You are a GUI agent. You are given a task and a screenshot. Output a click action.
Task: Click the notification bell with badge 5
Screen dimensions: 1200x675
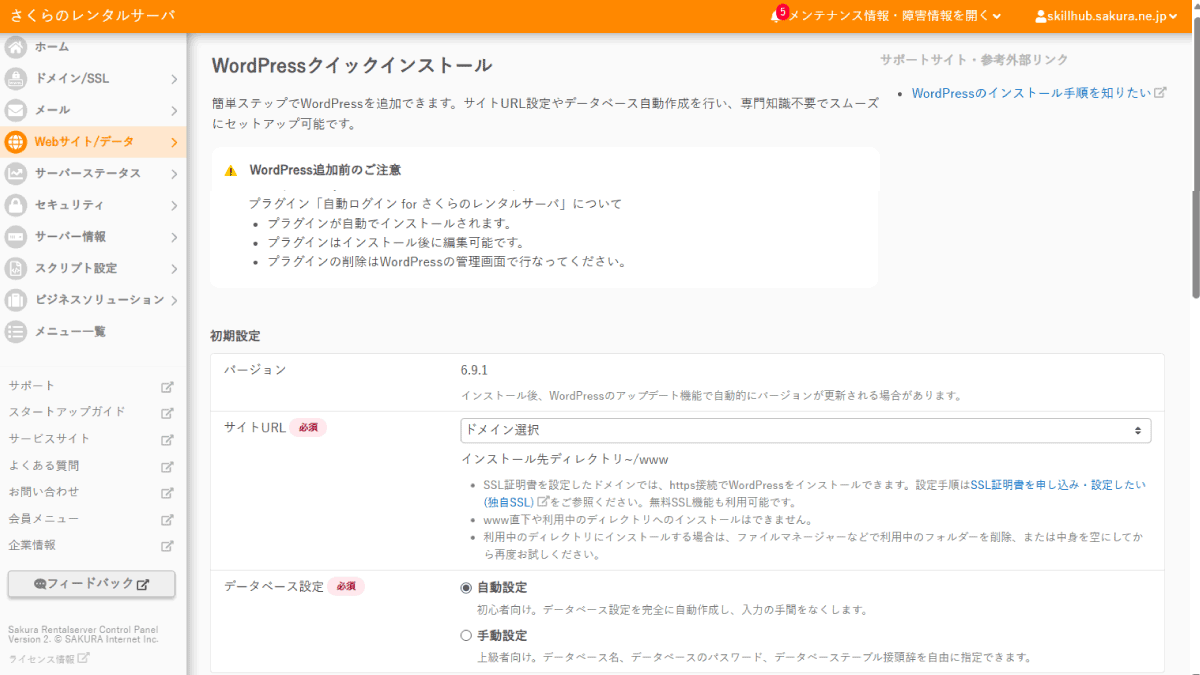(x=777, y=15)
